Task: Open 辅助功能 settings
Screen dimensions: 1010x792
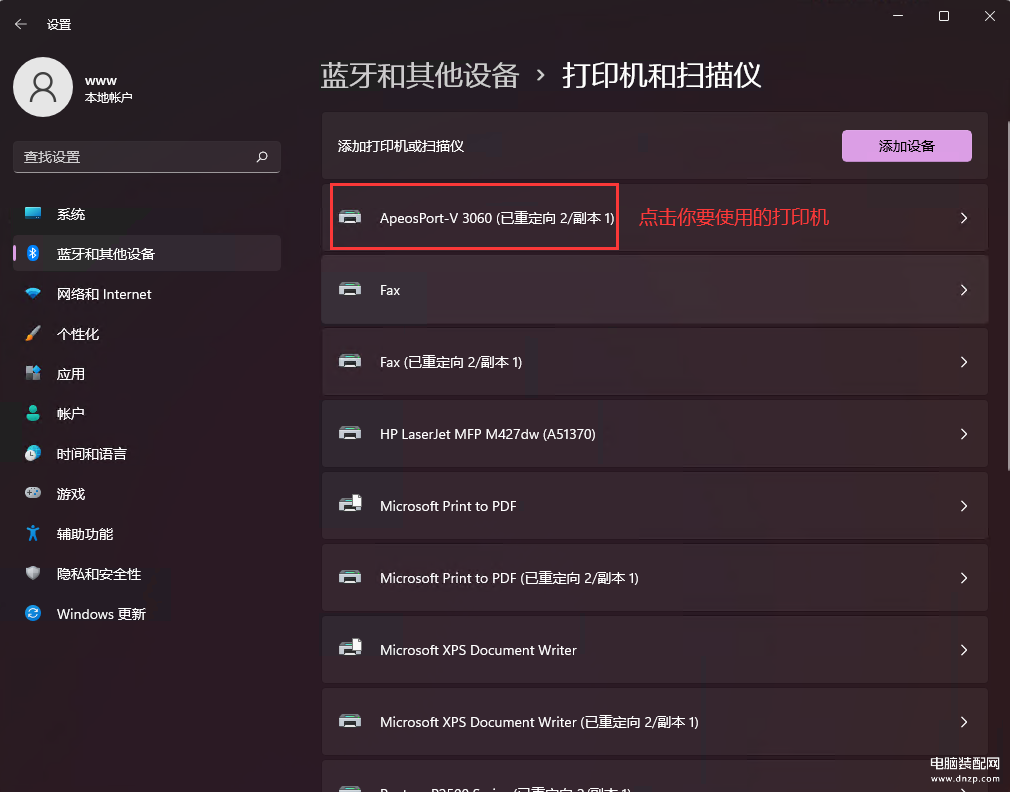Action: 147,533
